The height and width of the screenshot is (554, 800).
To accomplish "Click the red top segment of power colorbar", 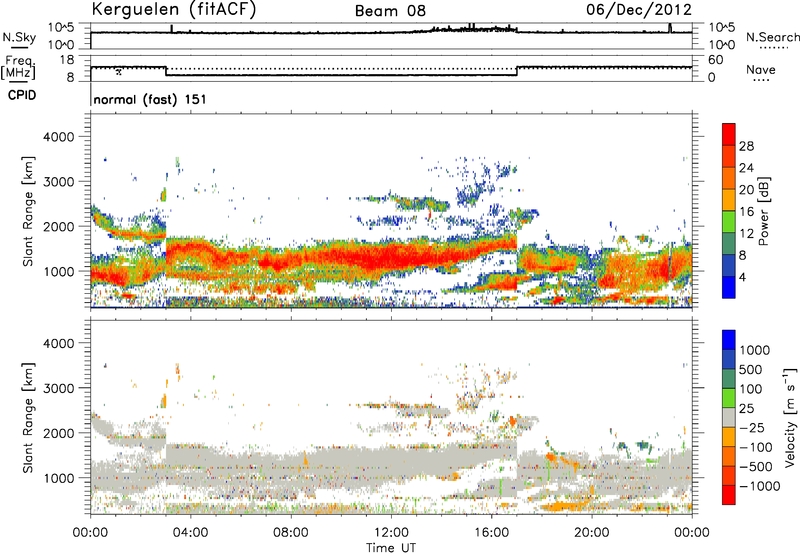I will [729, 134].
